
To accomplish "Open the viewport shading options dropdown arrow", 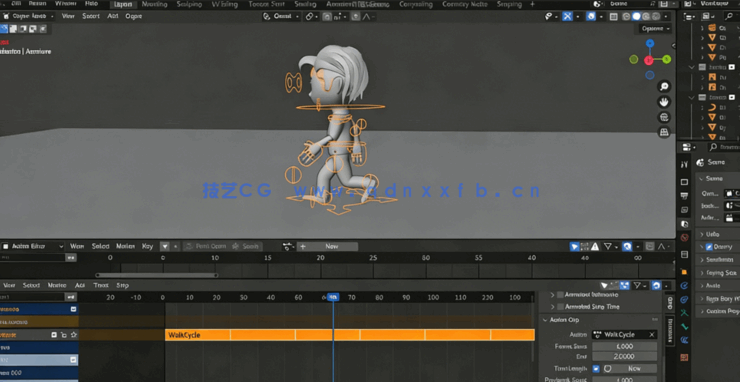I will click(666, 17).
